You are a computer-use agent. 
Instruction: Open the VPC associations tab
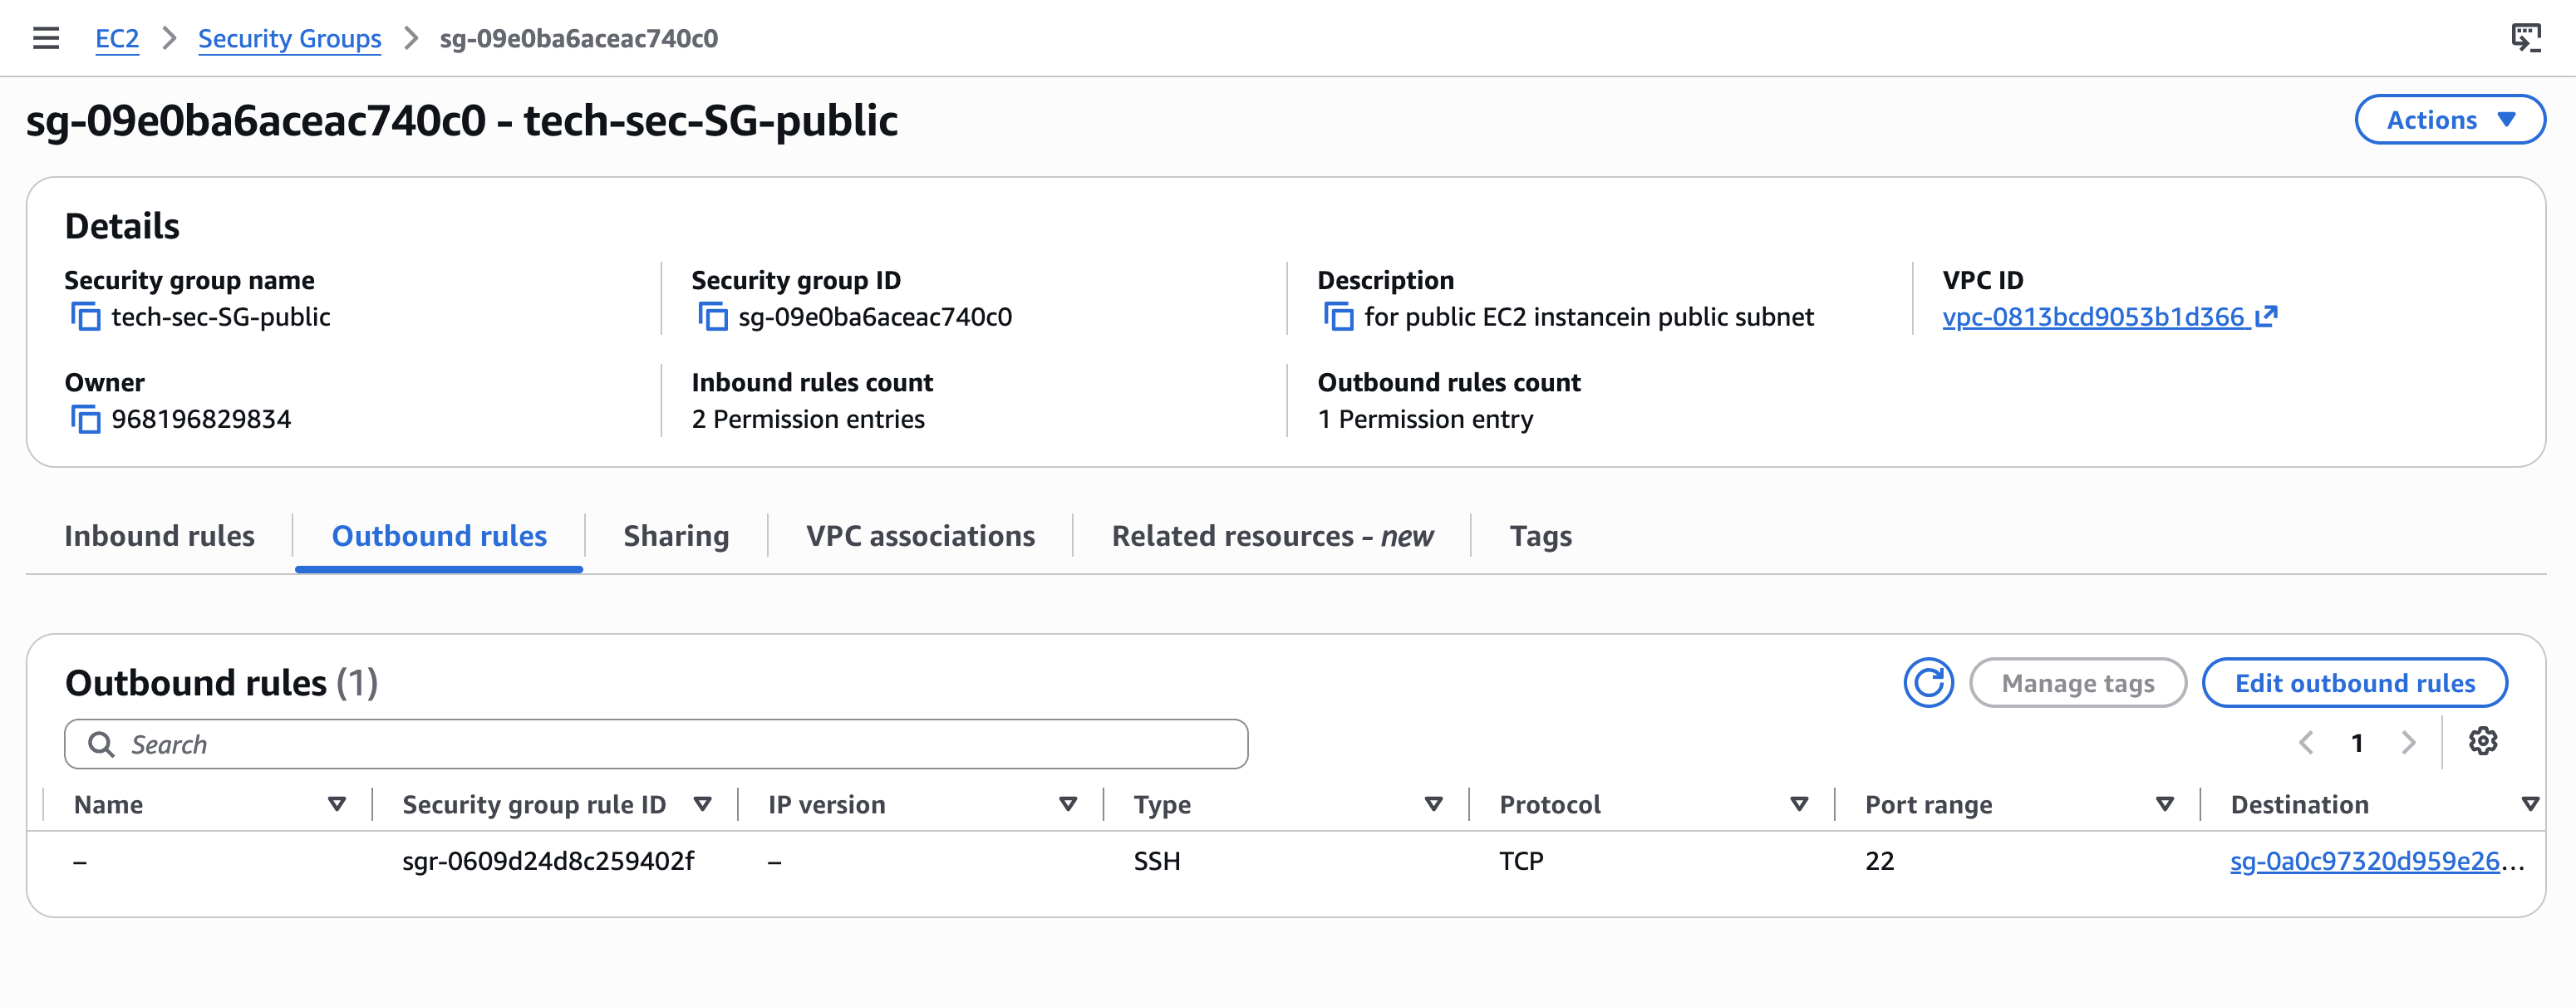point(920,536)
